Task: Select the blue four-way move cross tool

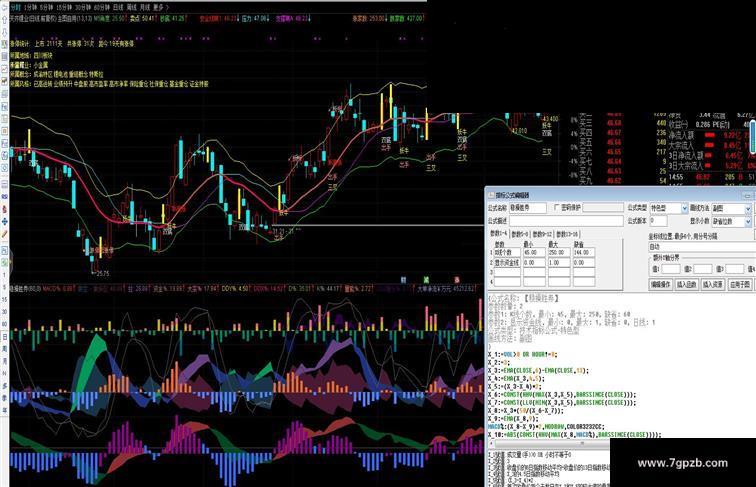Action: 5,221
